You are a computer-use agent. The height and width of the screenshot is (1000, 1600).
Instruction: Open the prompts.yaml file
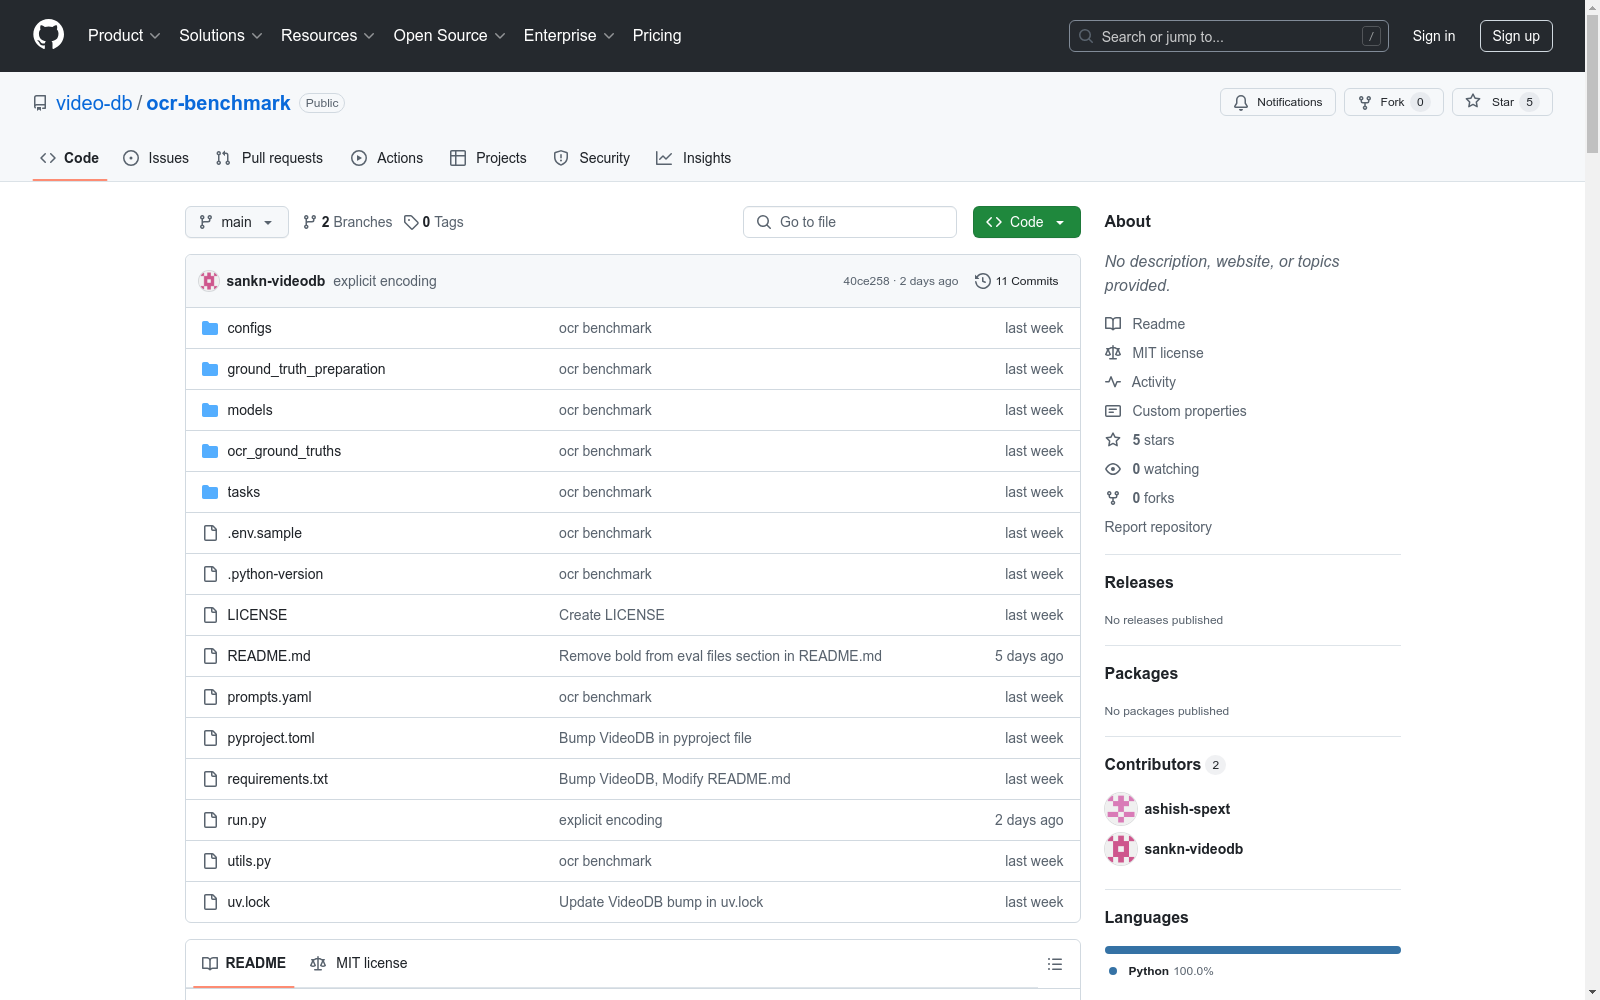(269, 697)
